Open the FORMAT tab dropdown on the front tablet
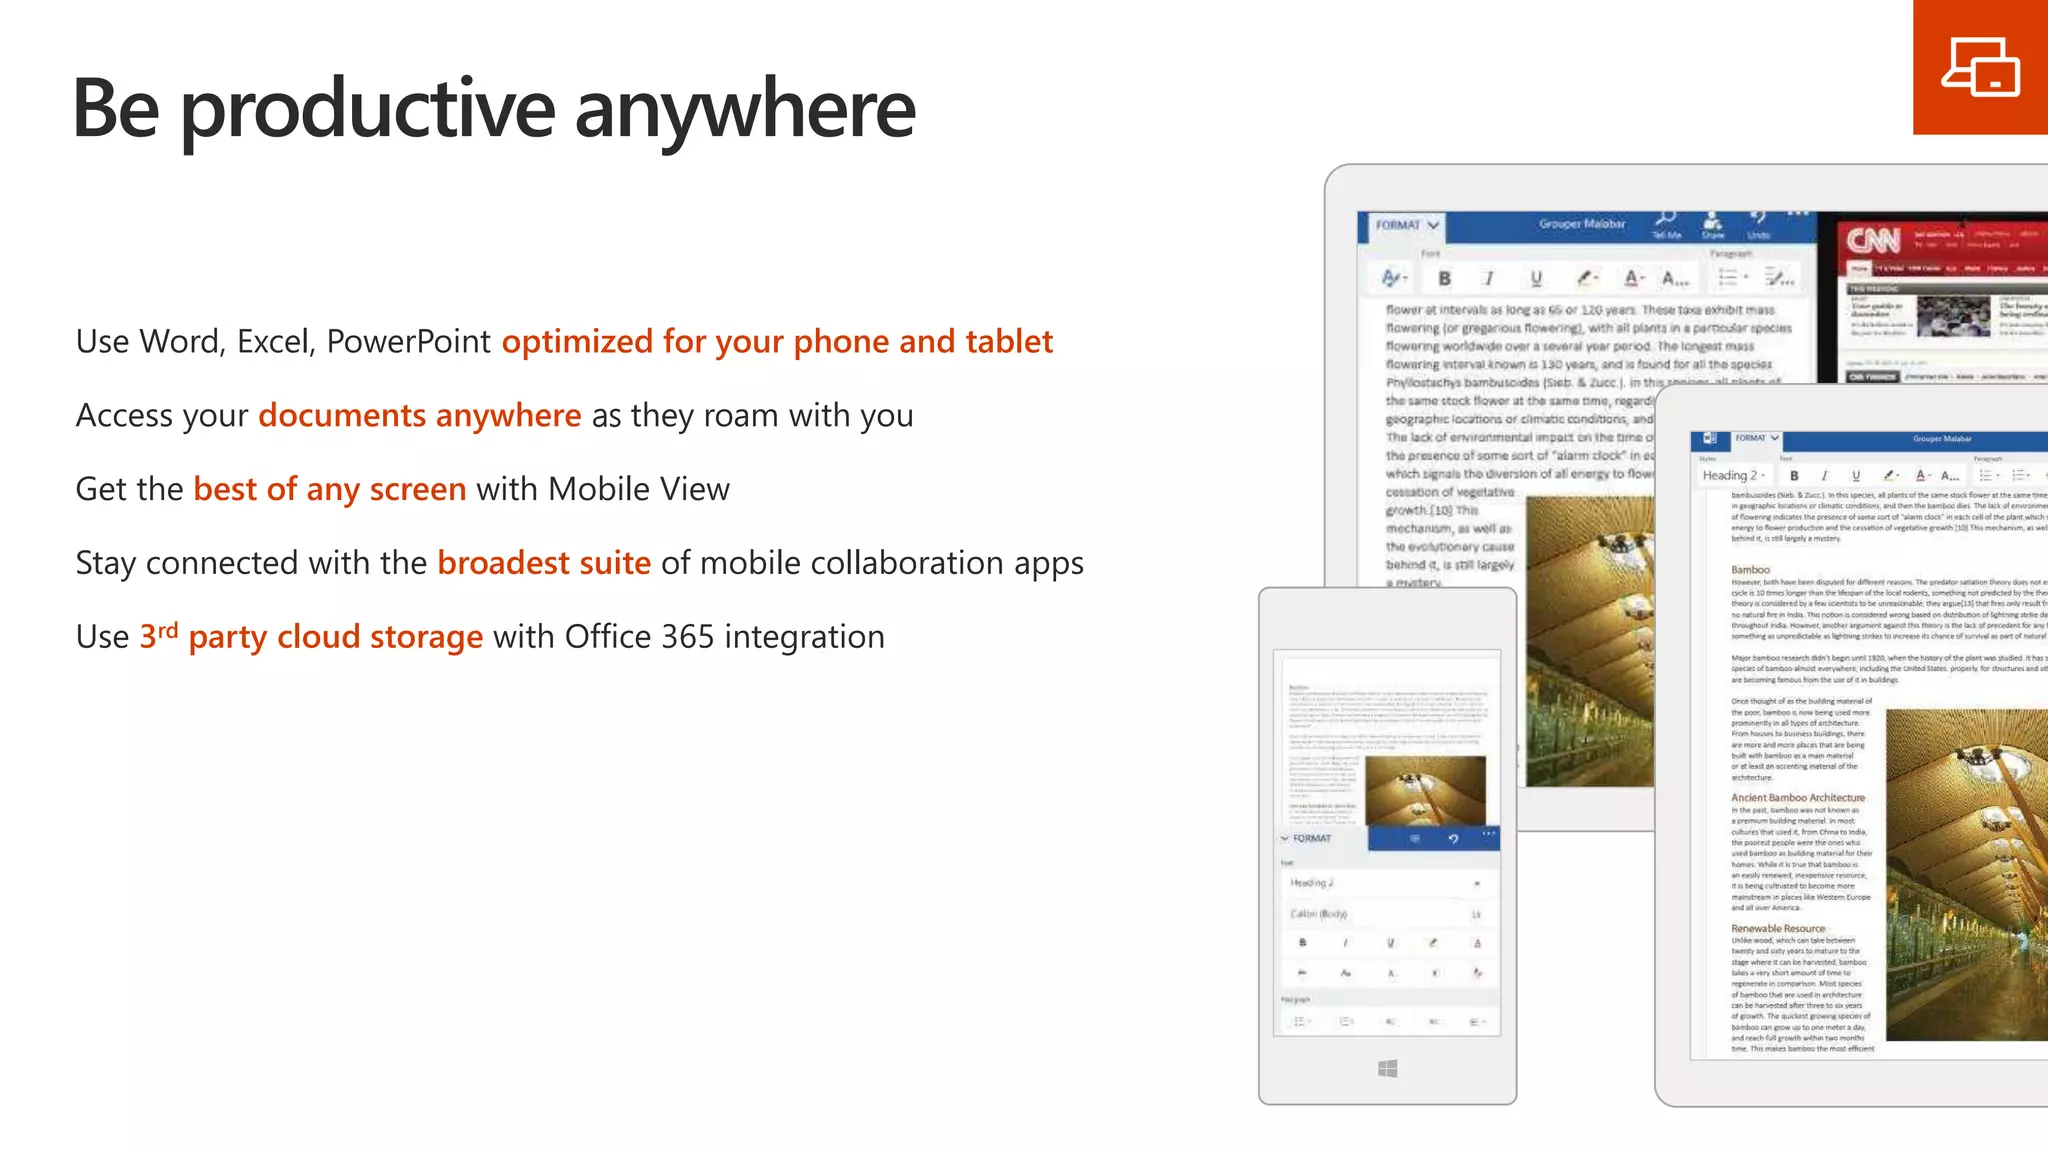 point(1757,438)
